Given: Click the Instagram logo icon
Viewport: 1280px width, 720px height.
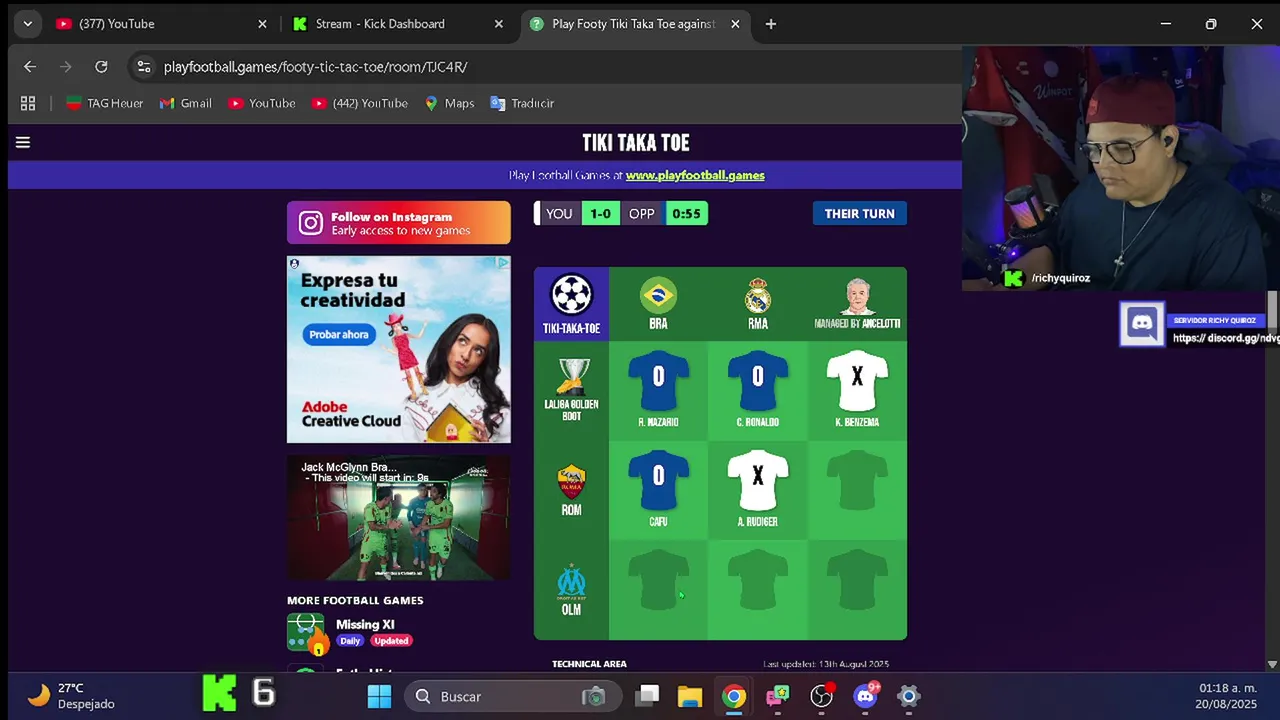Looking at the screenshot, I should (x=311, y=223).
